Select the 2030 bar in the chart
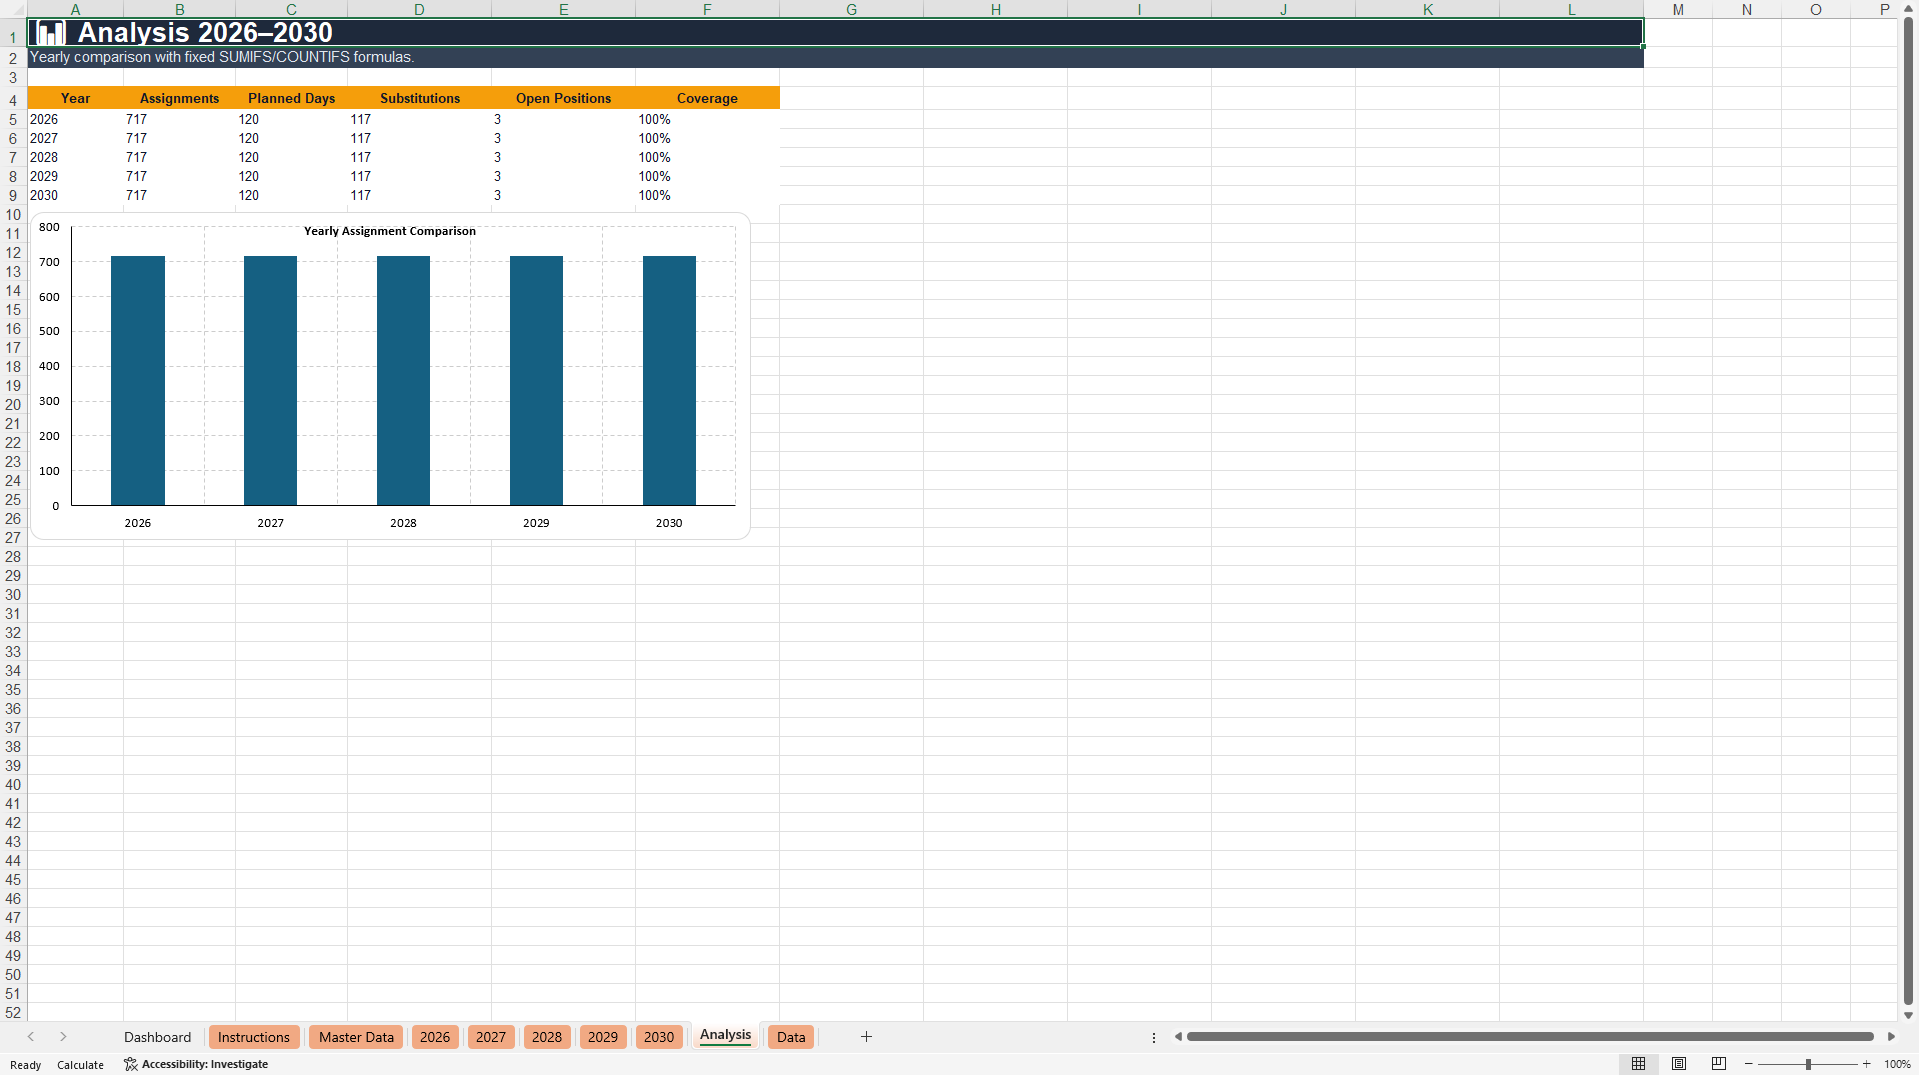Image resolution: width=1919 pixels, height=1075 pixels. [x=669, y=380]
